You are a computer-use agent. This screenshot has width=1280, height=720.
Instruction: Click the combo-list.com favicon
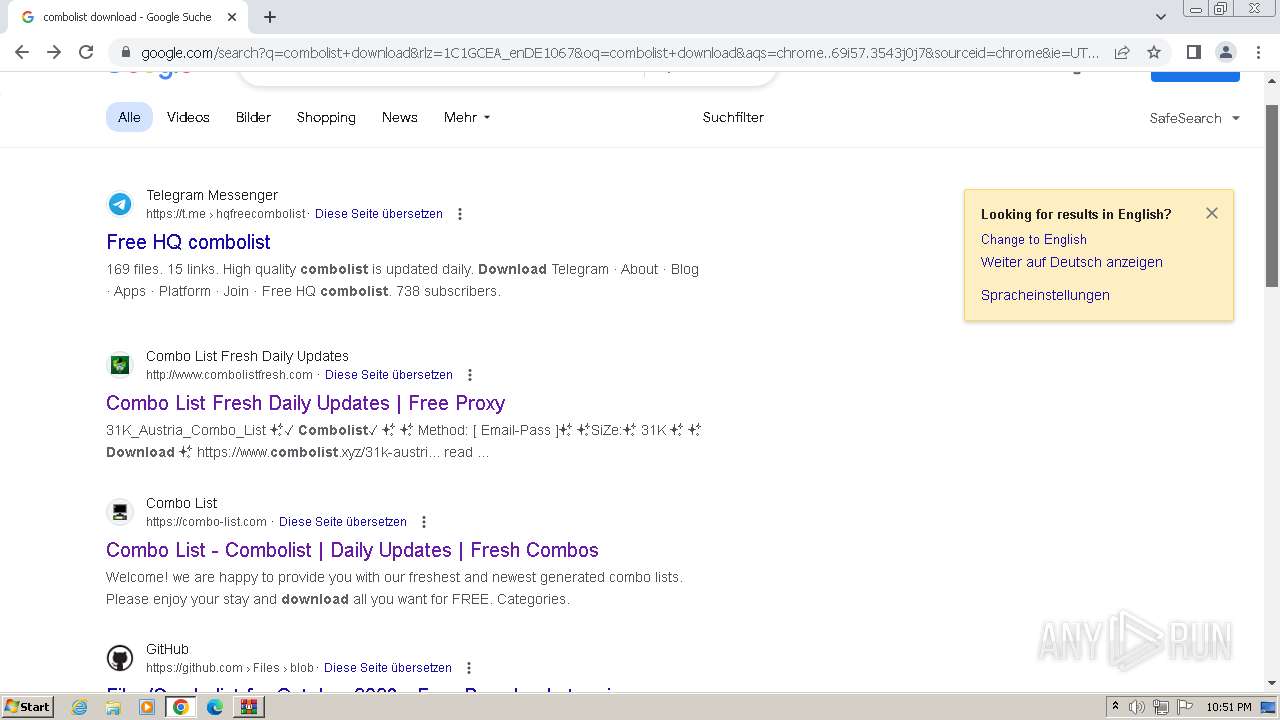120,512
